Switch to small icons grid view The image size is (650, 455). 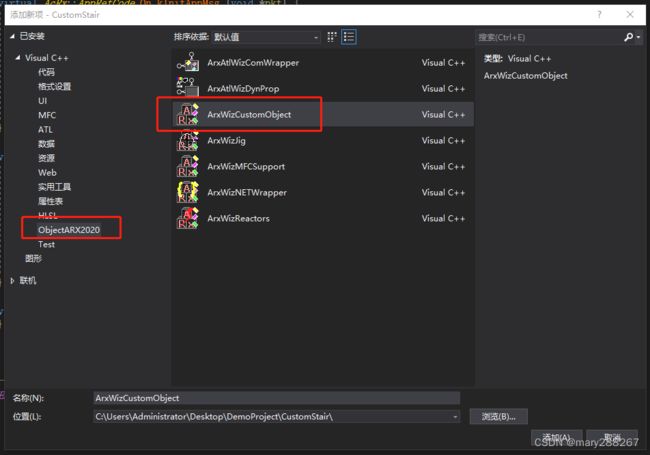[332, 37]
